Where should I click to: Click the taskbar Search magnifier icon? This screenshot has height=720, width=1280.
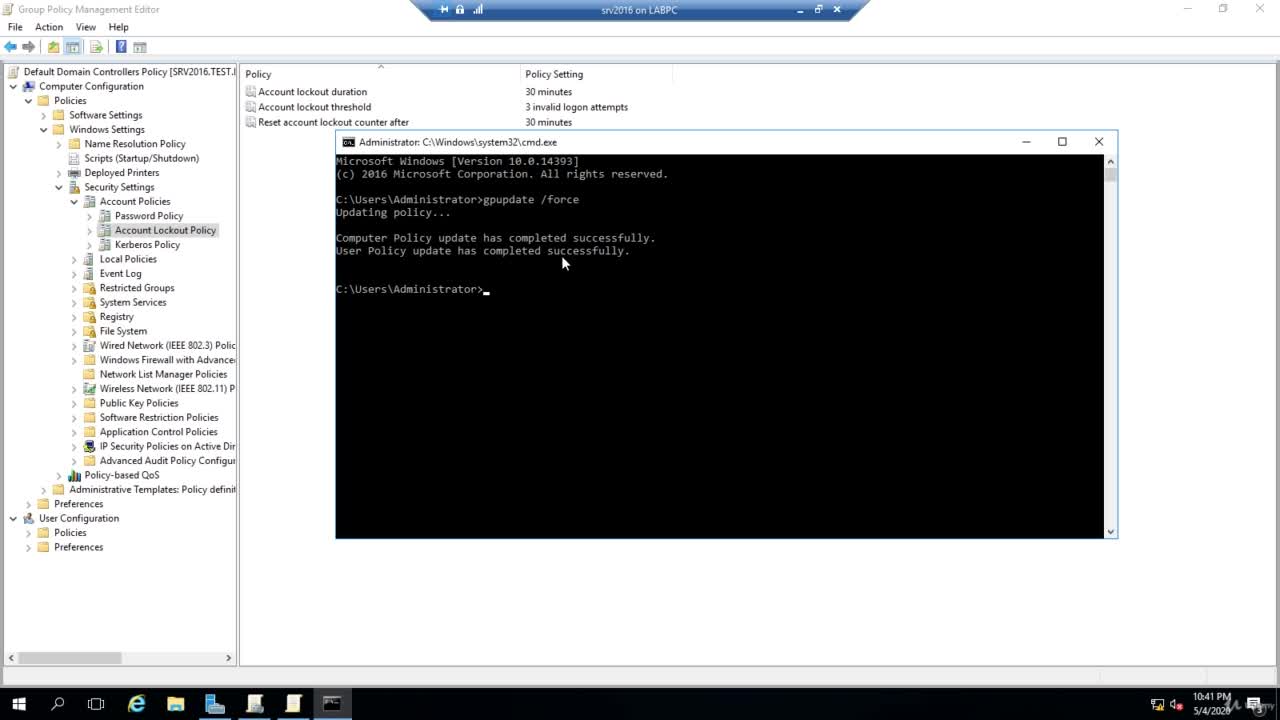coord(58,704)
